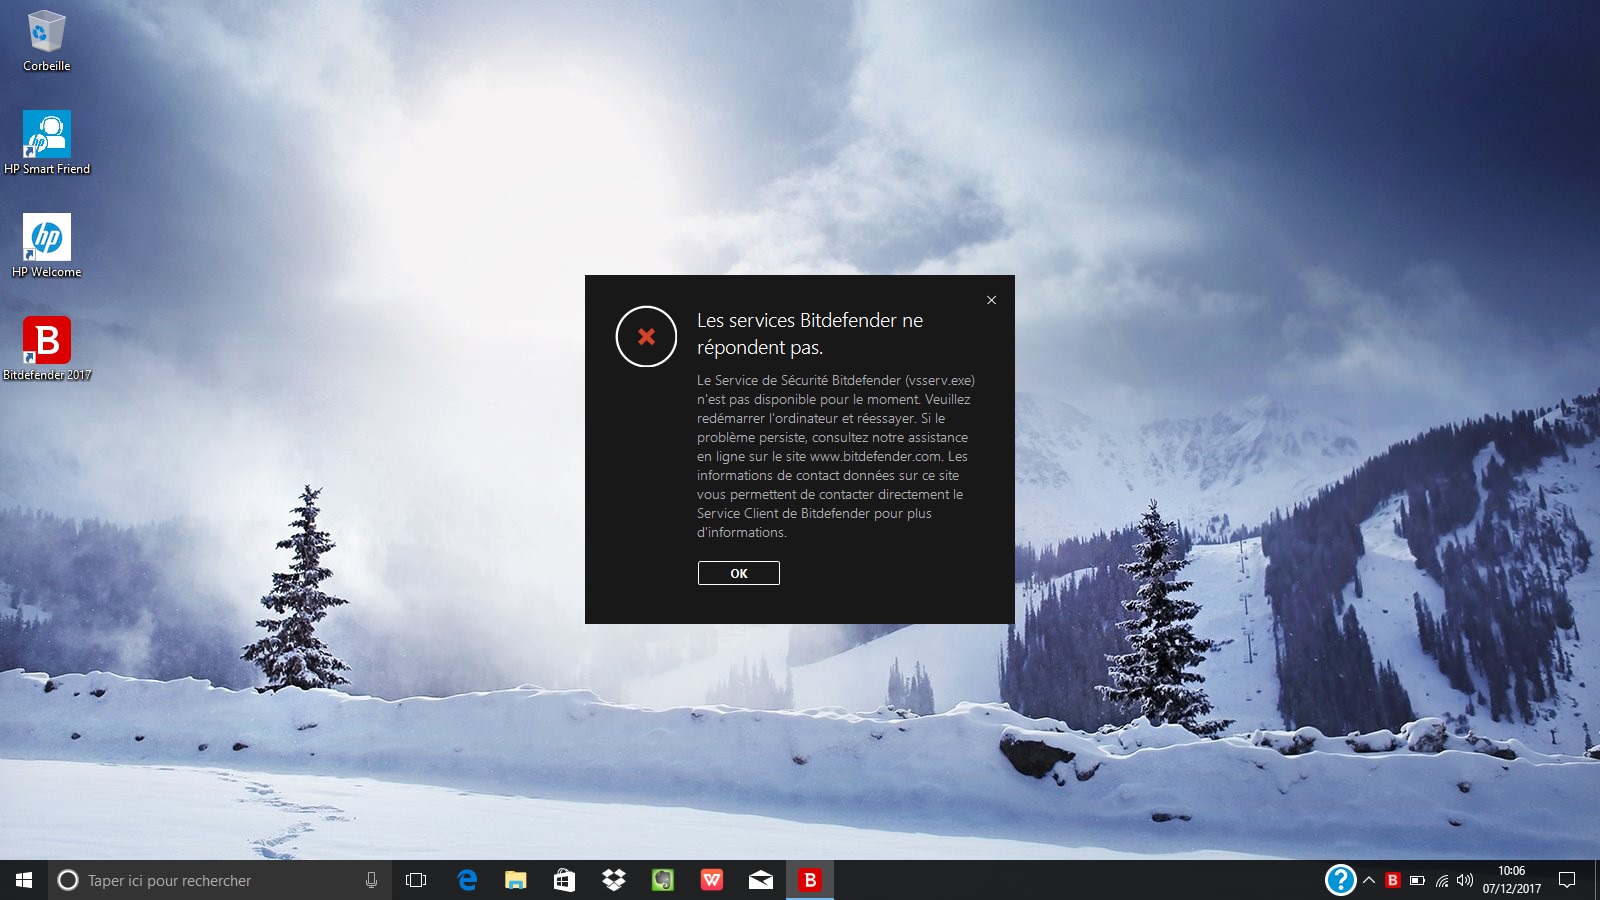Click the clock showing 10:06 07/12/2017
The height and width of the screenshot is (900, 1600).
click(1512, 880)
